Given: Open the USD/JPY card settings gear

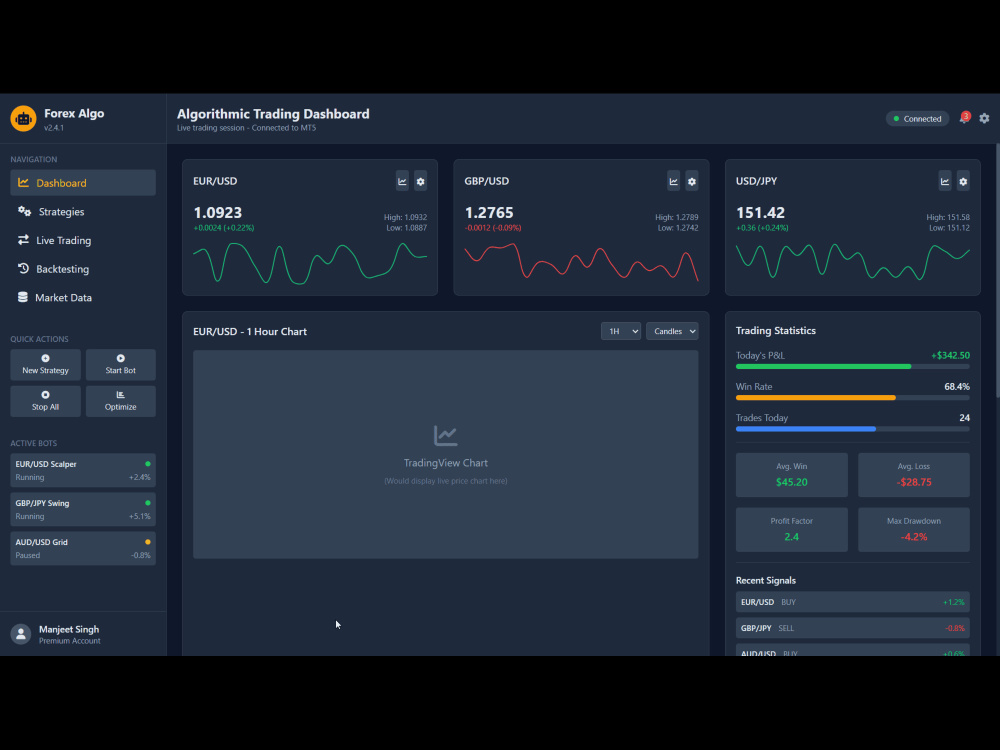Looking at the screenshot, I should 963,181.
